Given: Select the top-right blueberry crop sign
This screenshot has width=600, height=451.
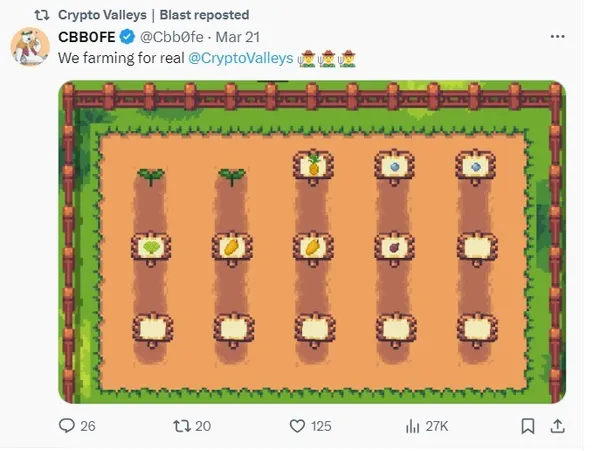Looking at the screenshot, I should [476, 167].
